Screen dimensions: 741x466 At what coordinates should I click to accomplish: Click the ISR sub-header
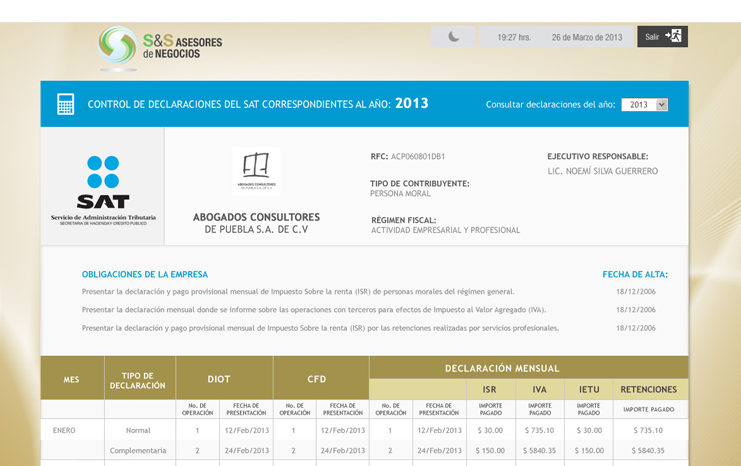pyautogui.click(x=490, y=389)
